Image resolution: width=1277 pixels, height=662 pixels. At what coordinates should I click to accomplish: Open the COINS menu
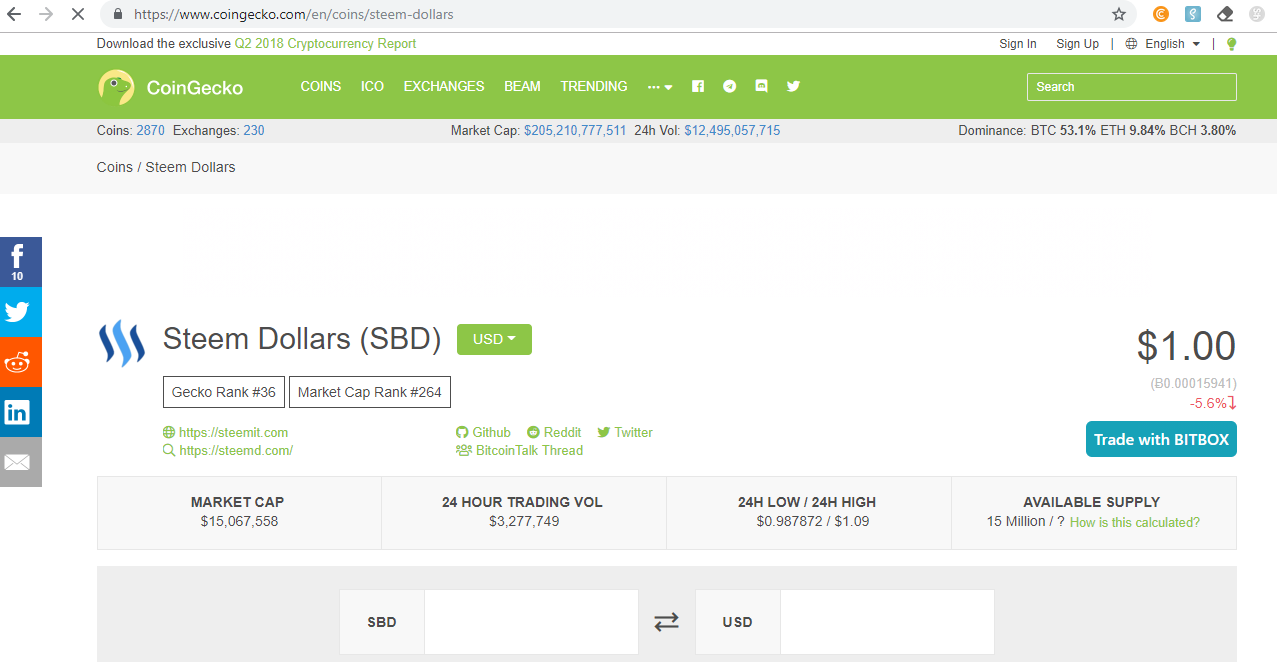pyautogui.click(x=321, y=86)
